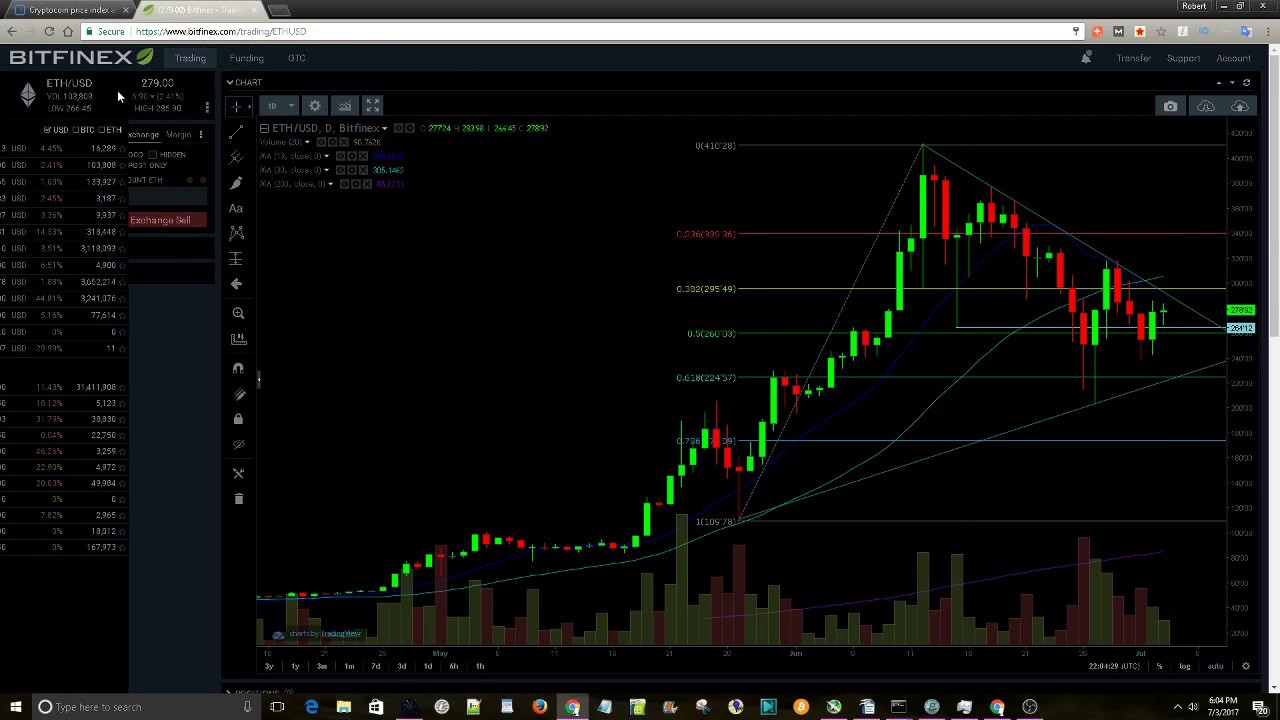Open the ticker panel three-dot menu
This screenshot has height=720, width=1280.
[207, 107]
